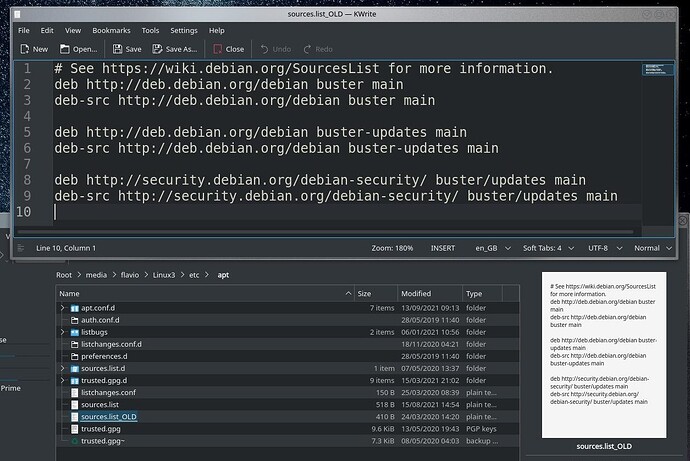Click the Modified column header
Viewport: 690px width, 461px height.
(416, 294)
